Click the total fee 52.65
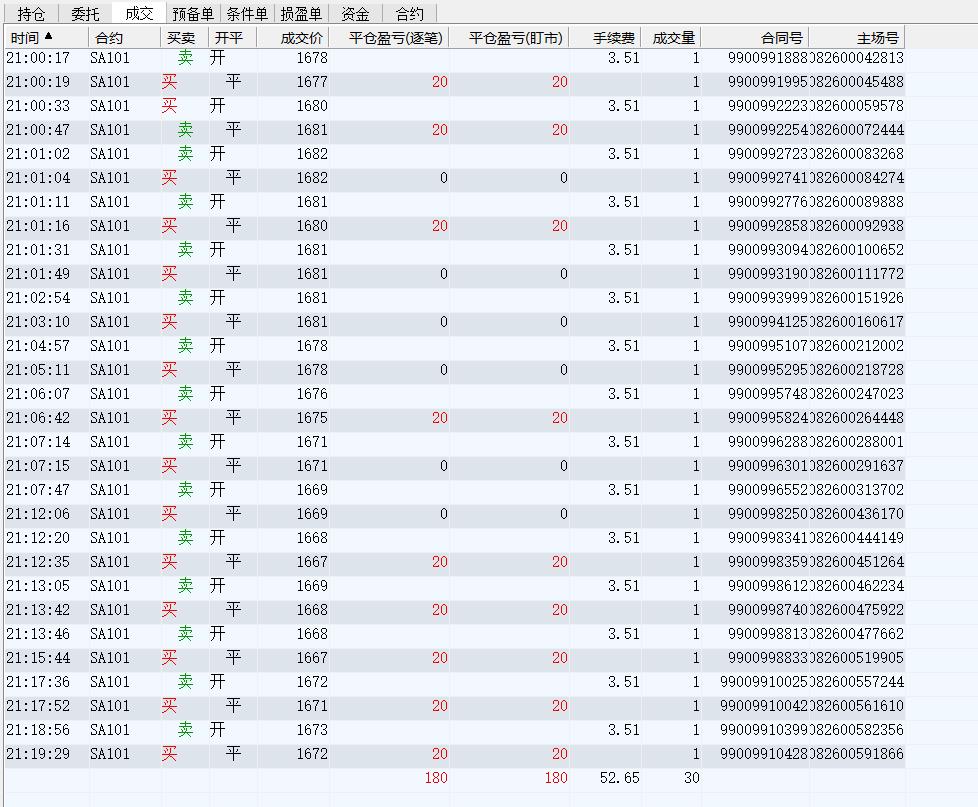 [619, 778]
